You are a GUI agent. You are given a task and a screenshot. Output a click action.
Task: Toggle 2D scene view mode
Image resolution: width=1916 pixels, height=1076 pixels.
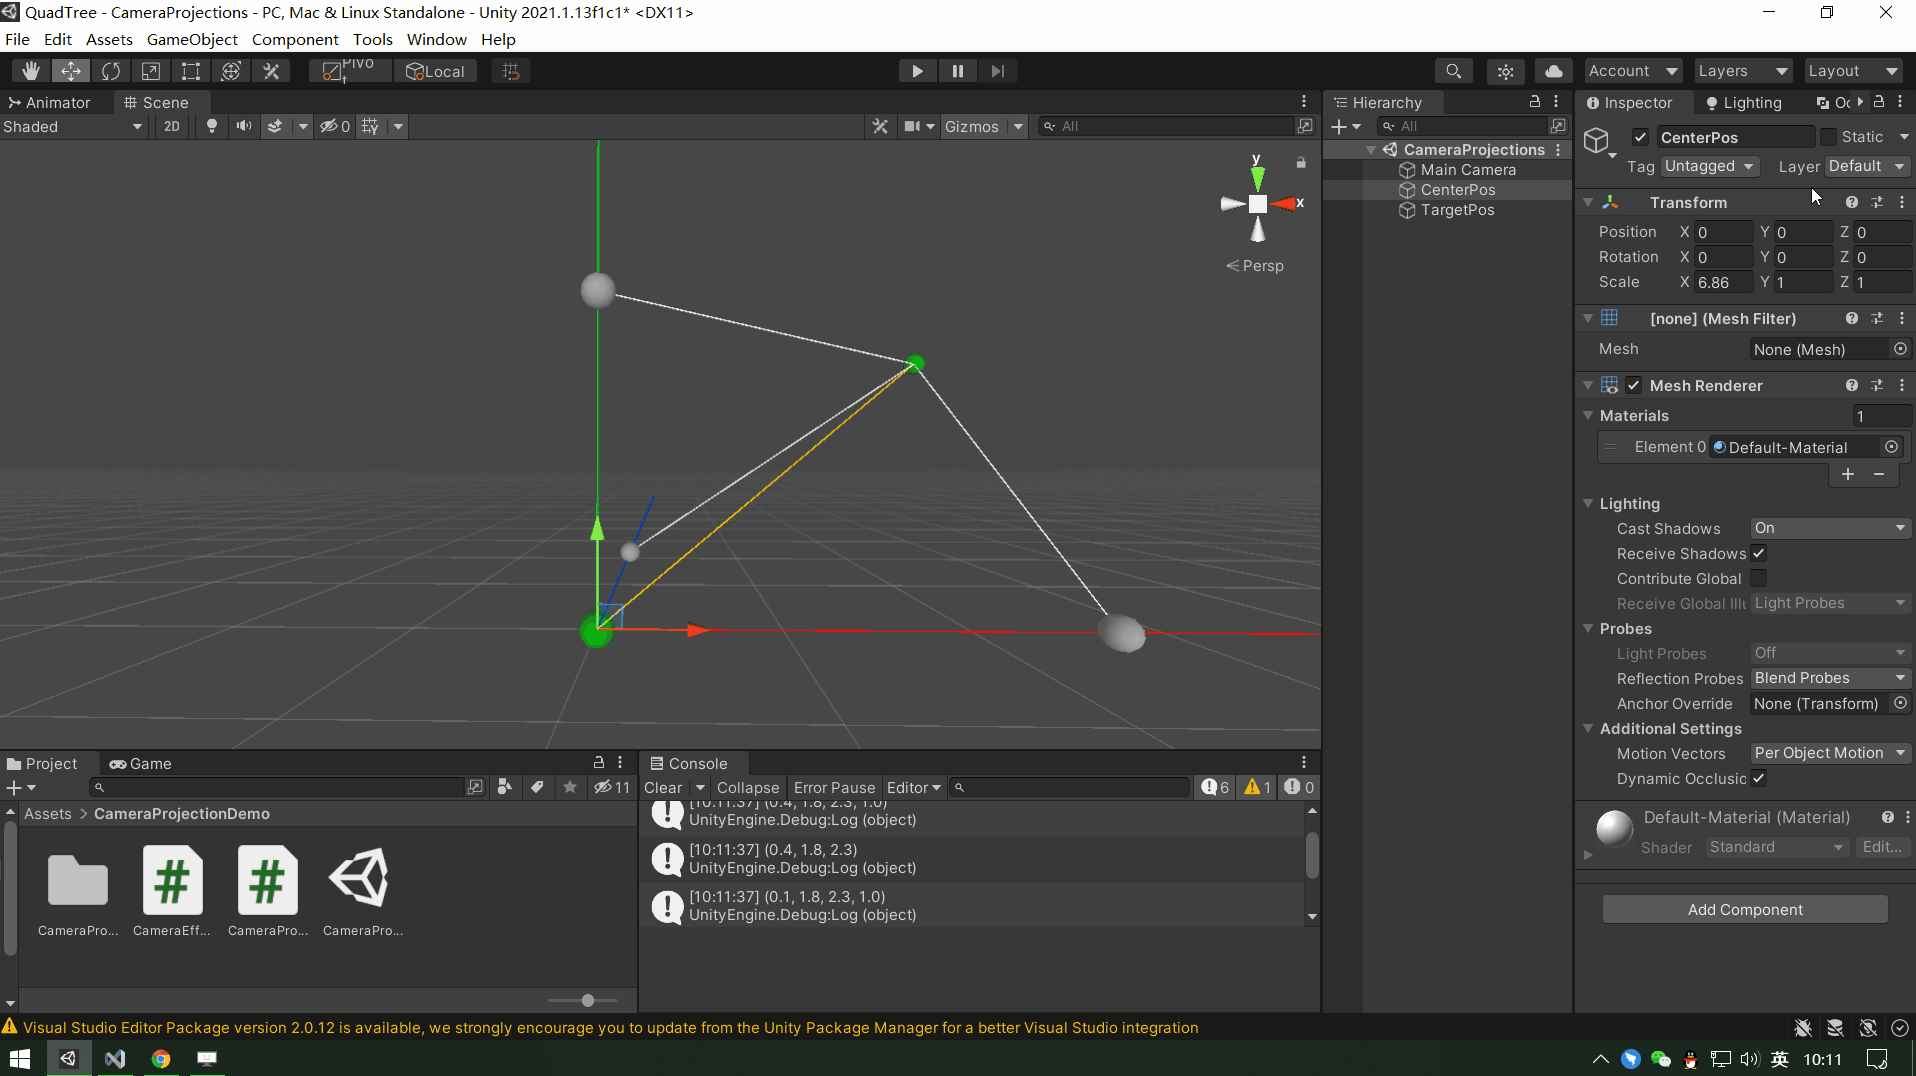[171, 126]
